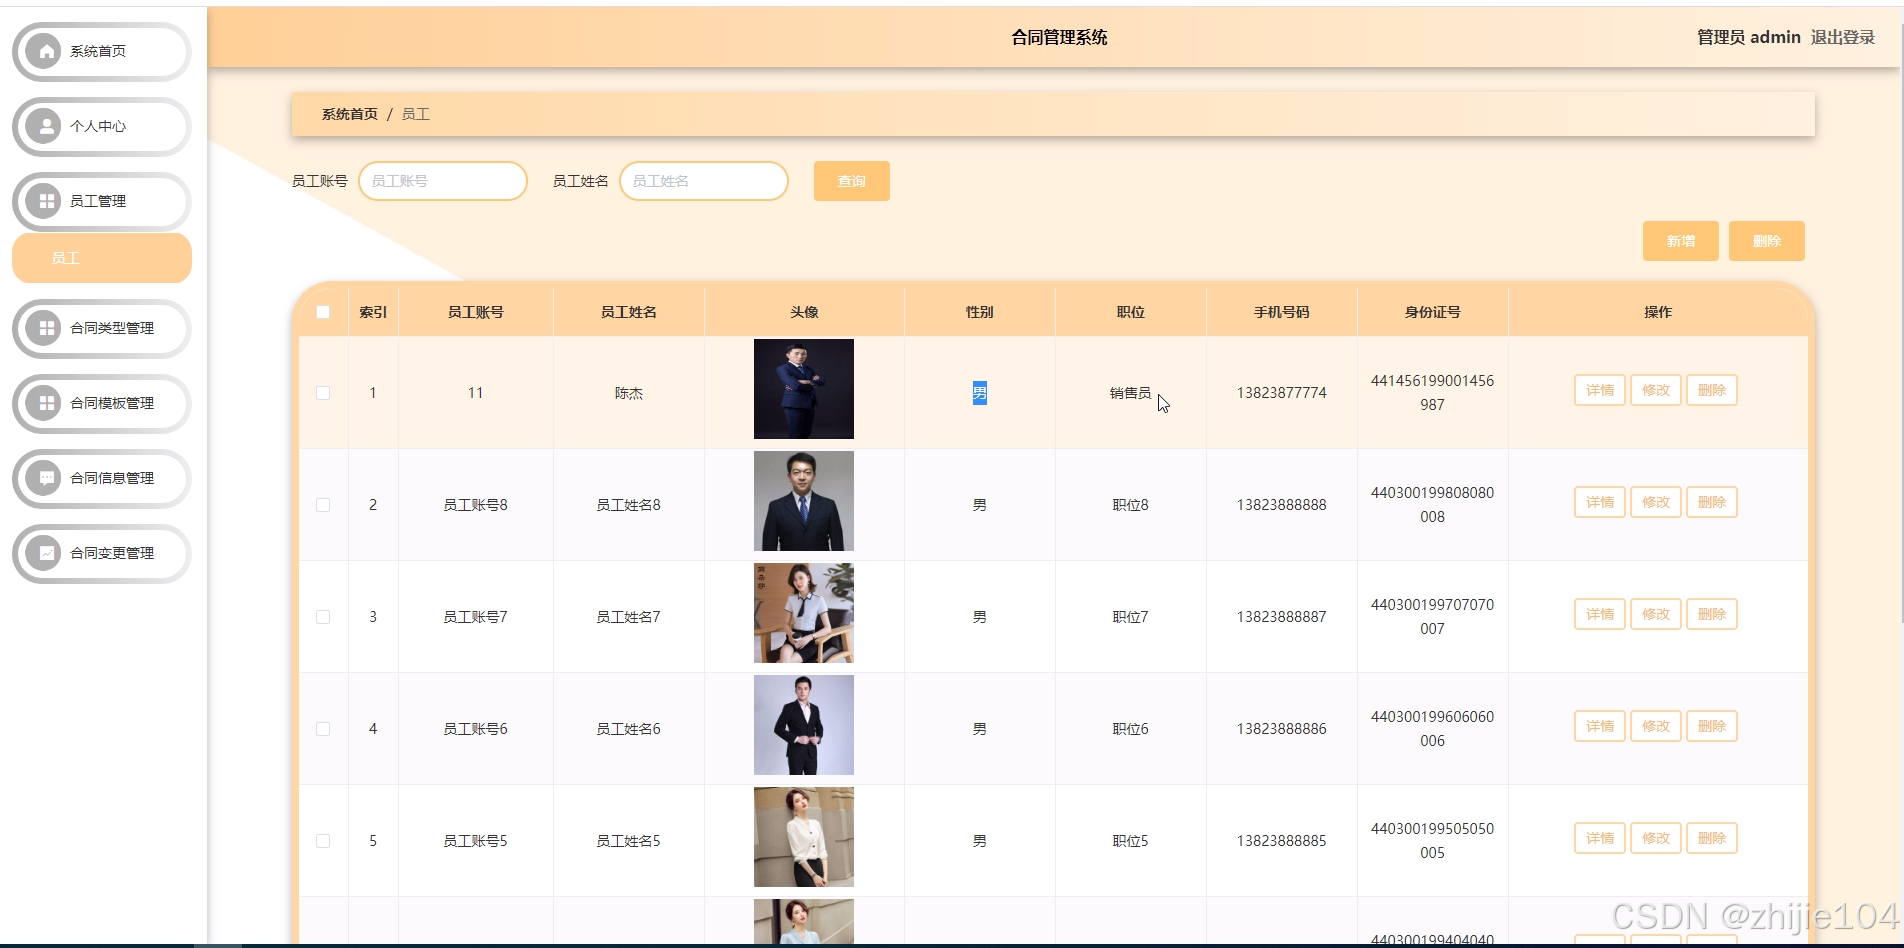The height and width of the screenshot is (948, 1904).
Task: Check the checkbox for row 陈杰
Action: coord(323,393)
